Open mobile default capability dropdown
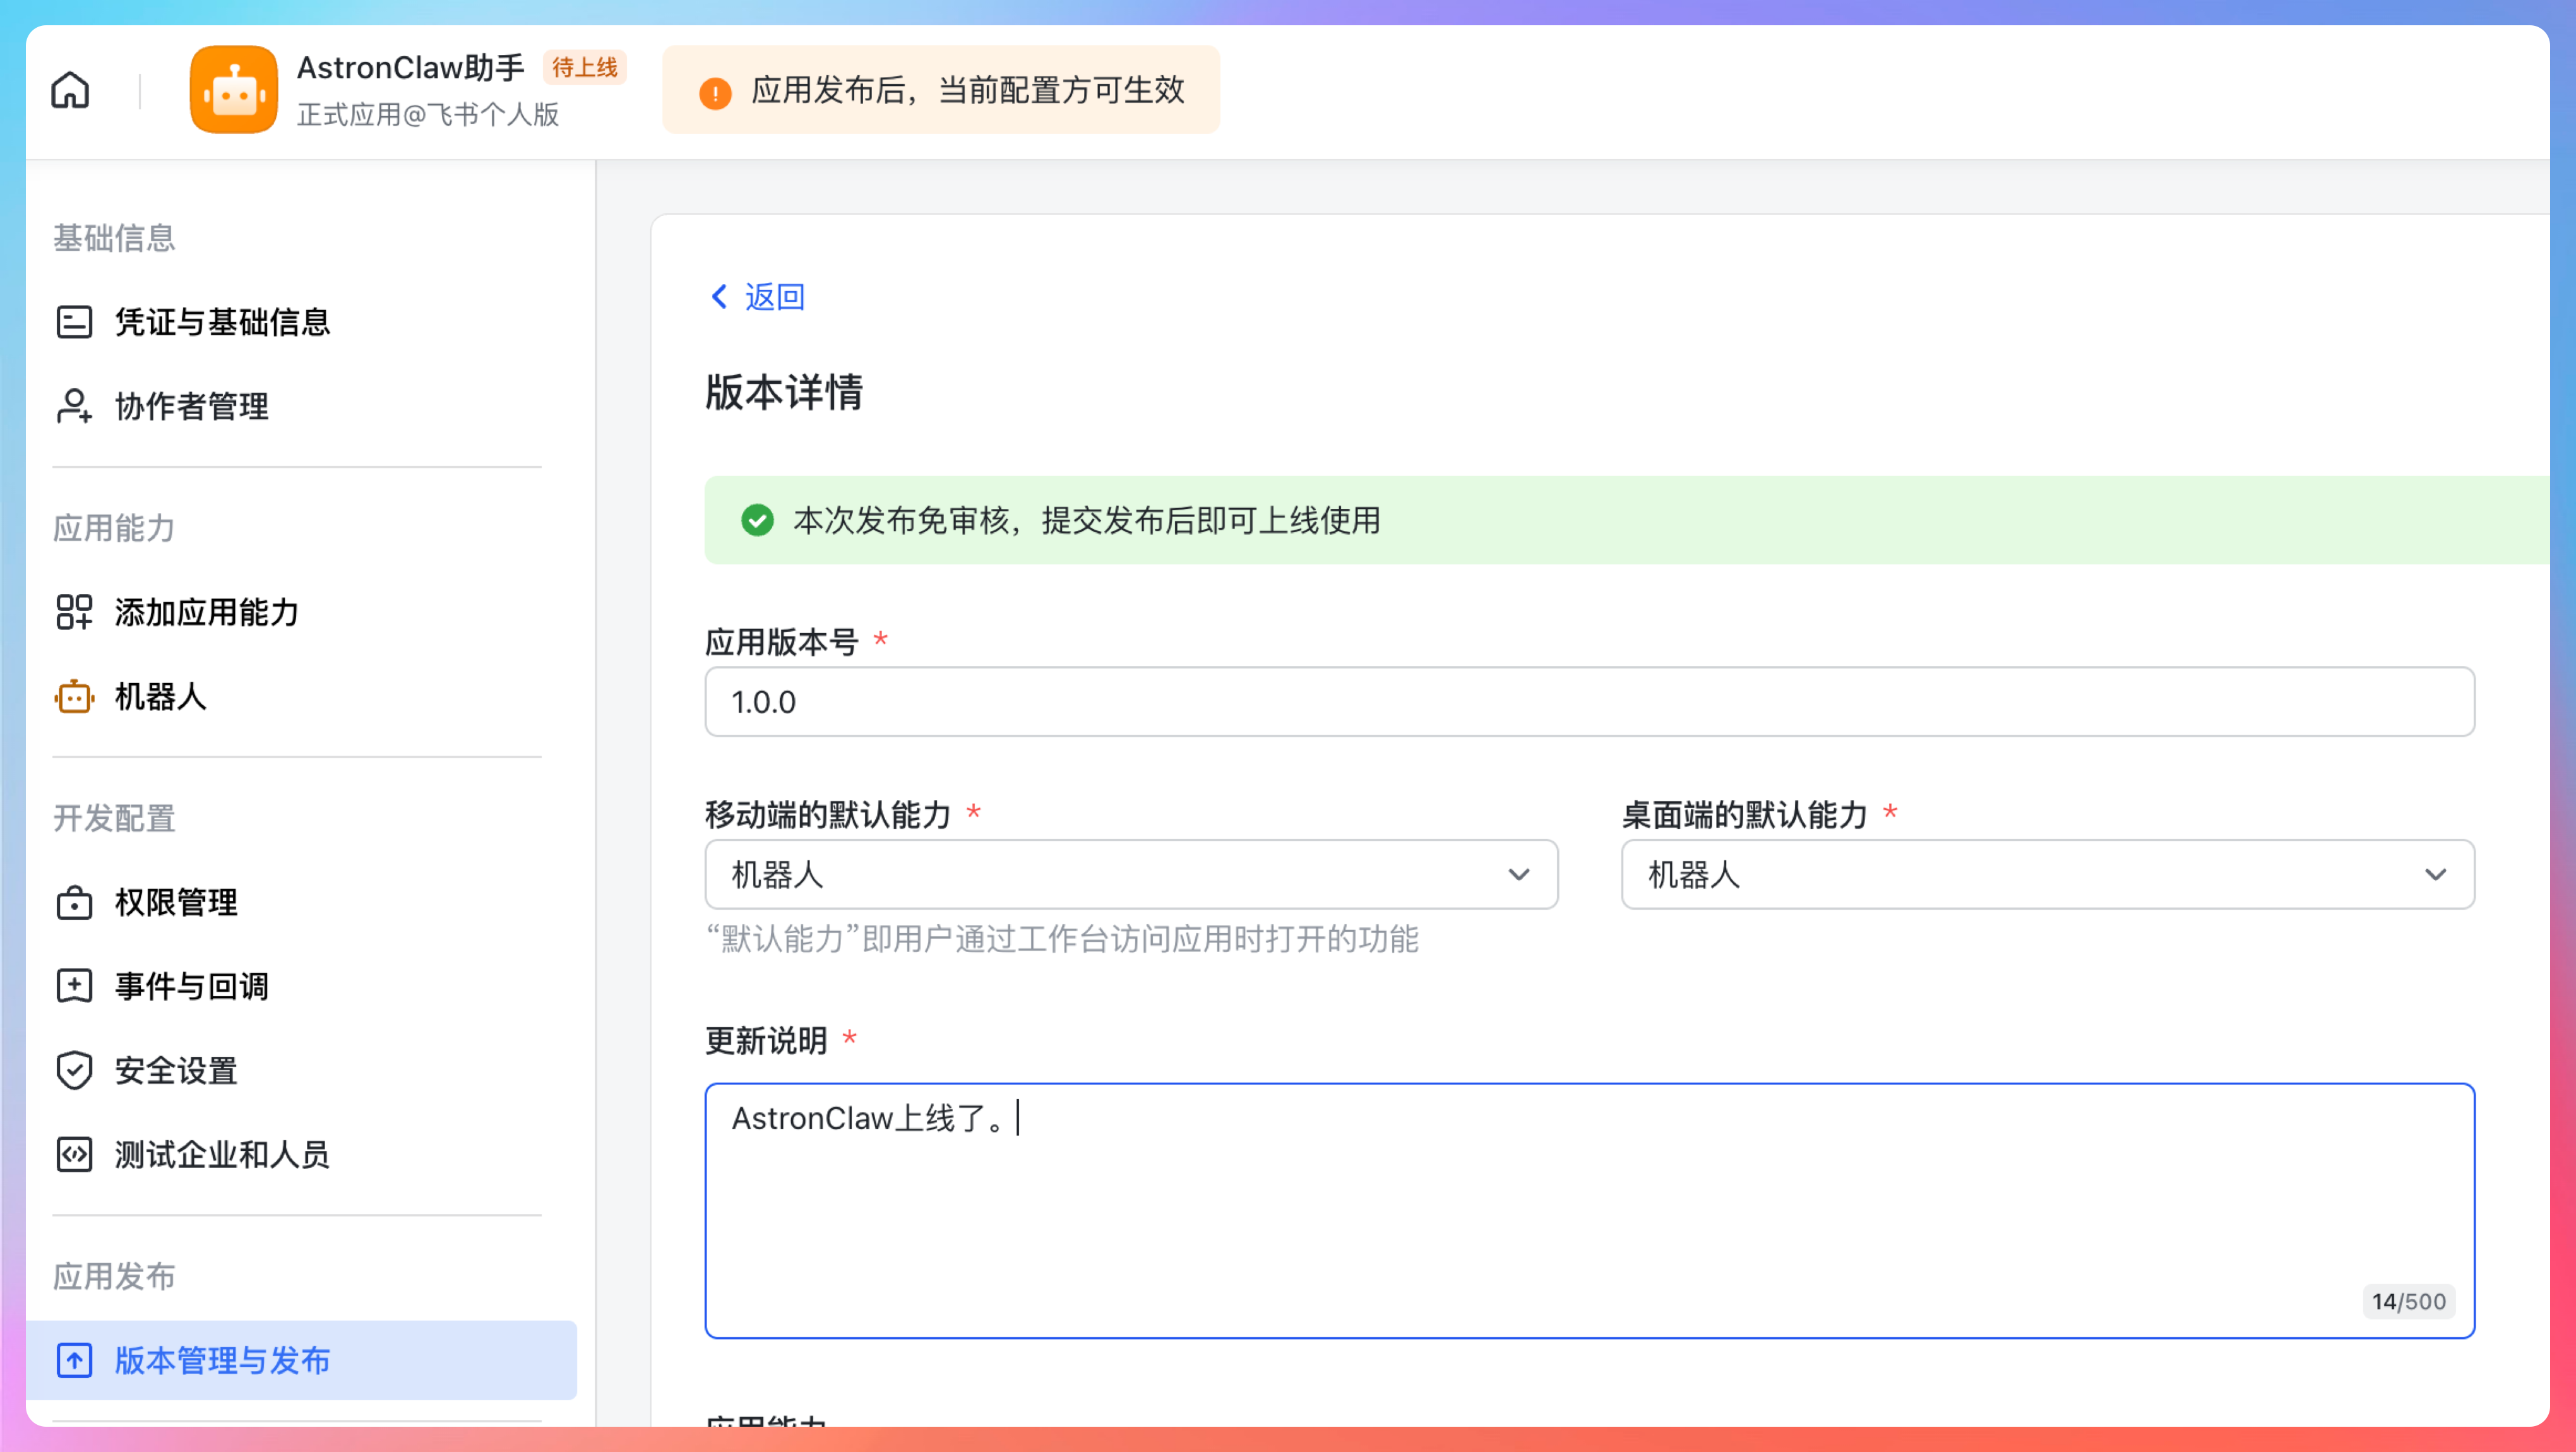 pyautogui.click(x=1130, y=875)
